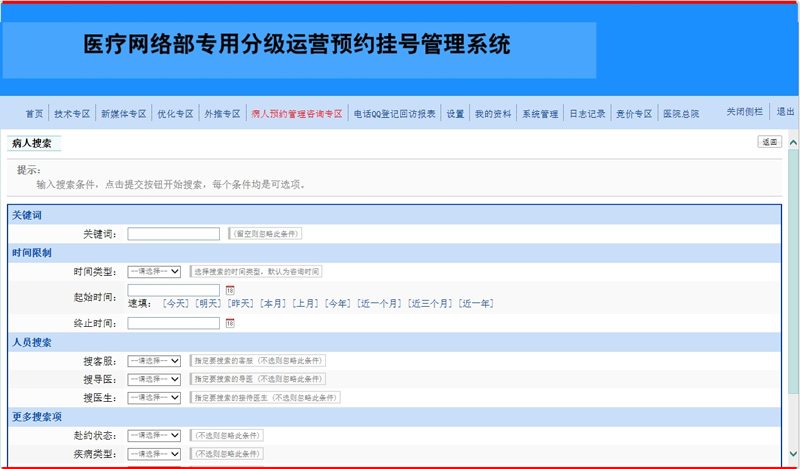Screen dimensions: 800x469
Task: Open the 医院总院 menu item
Action: [681, 114]
